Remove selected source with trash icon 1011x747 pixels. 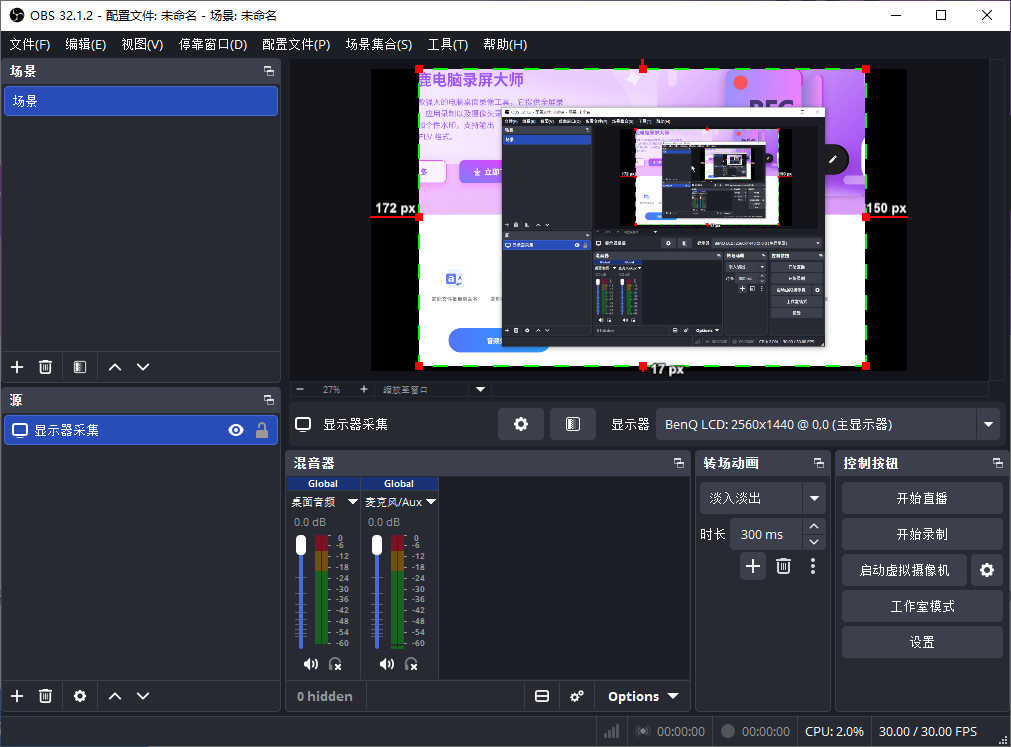click(45, 696)
